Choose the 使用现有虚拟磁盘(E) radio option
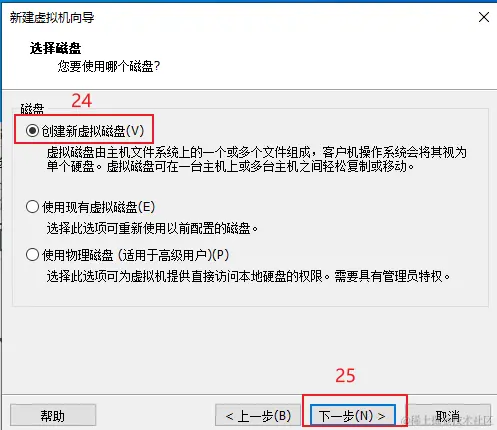497x430 pixels. point(32,207)
